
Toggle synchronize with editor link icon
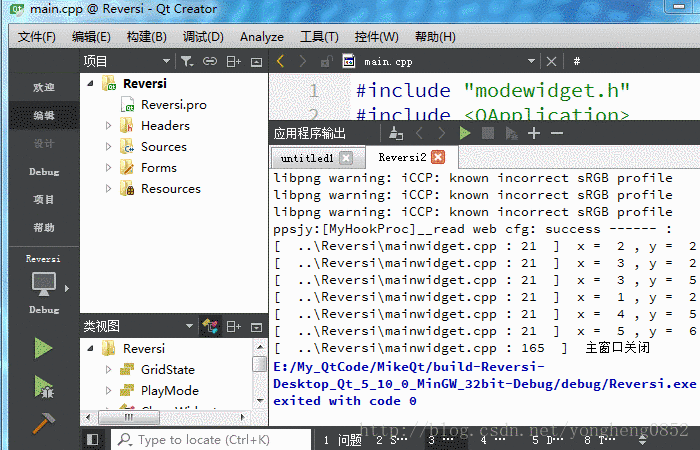click(210, 61)
